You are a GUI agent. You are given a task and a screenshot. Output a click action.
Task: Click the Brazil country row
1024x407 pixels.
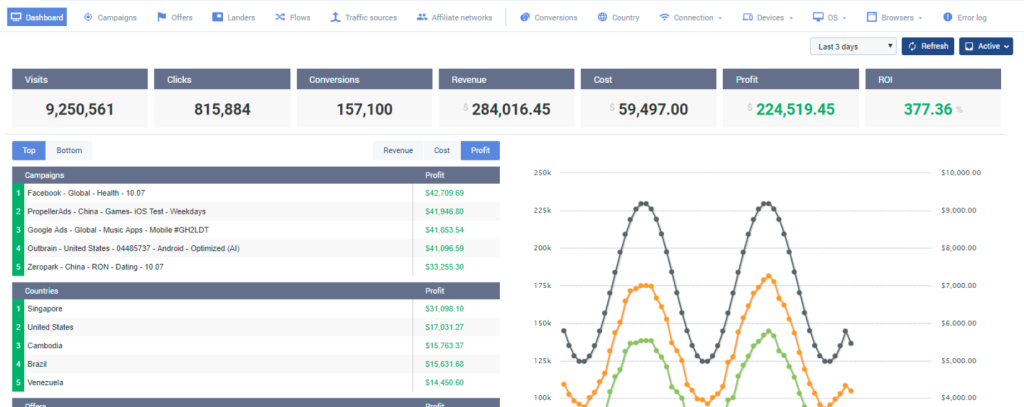click(256, 363)
